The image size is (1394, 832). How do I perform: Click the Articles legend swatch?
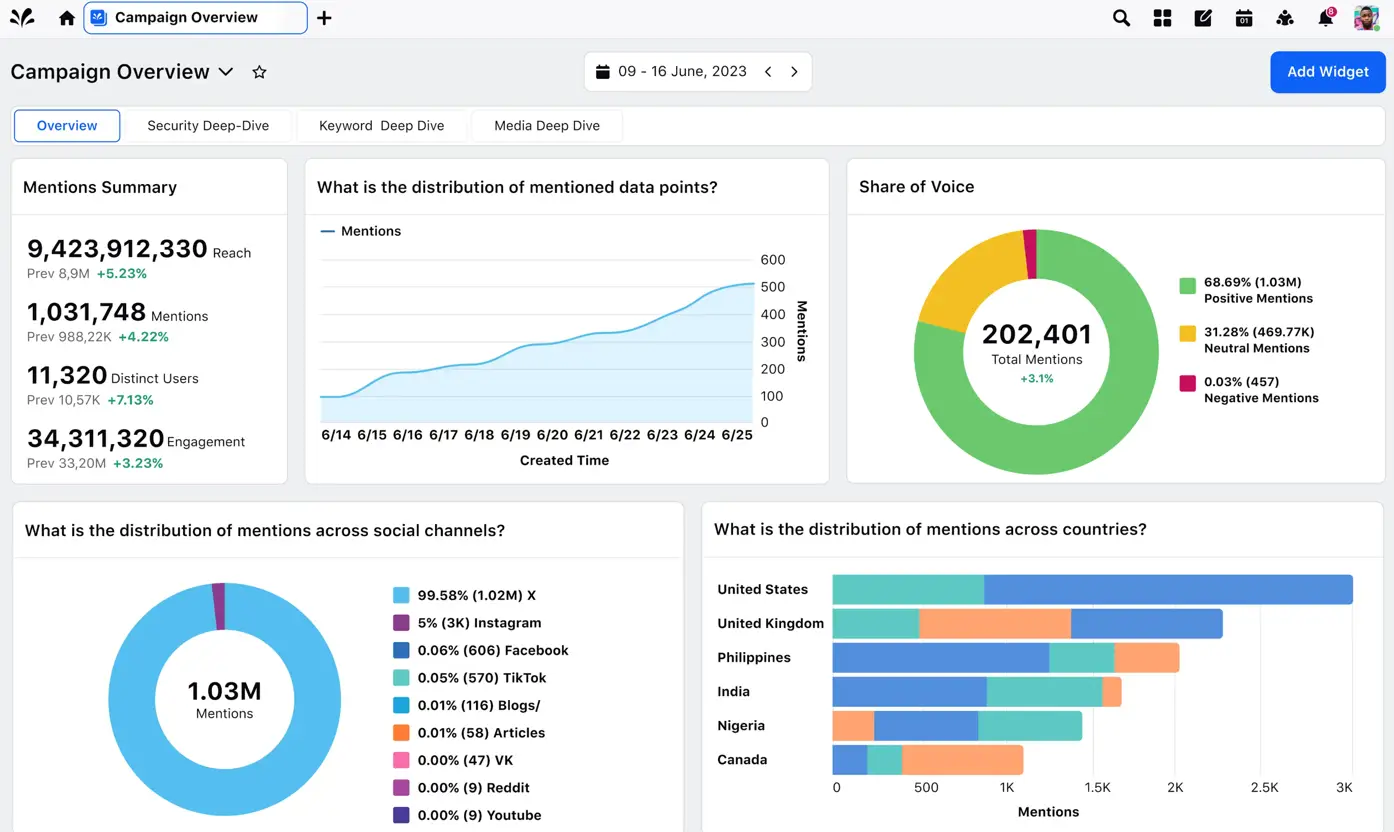tap(401, 733)
